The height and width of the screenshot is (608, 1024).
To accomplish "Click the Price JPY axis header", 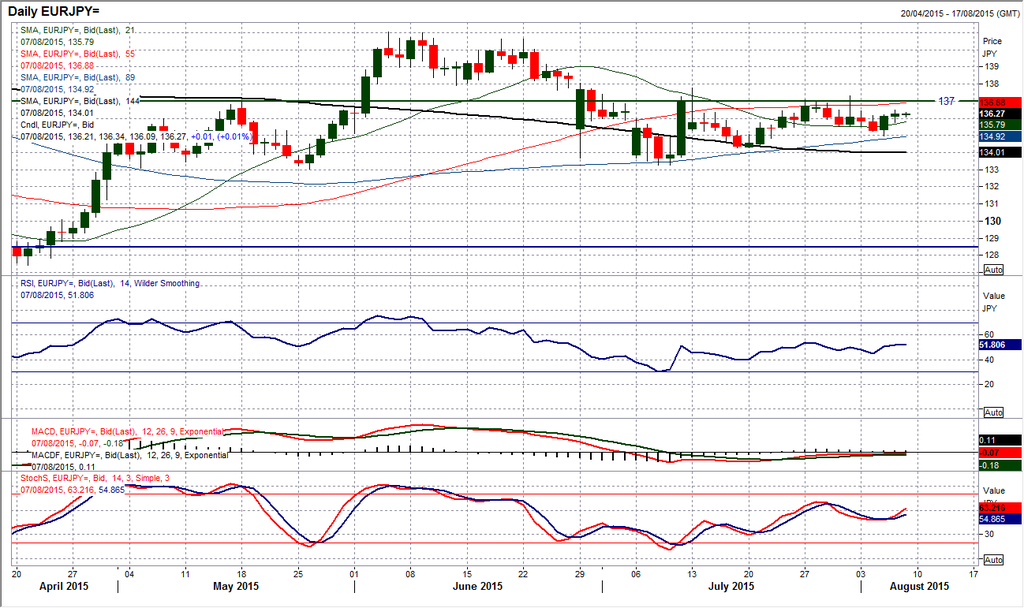I will tap(992, 47).
